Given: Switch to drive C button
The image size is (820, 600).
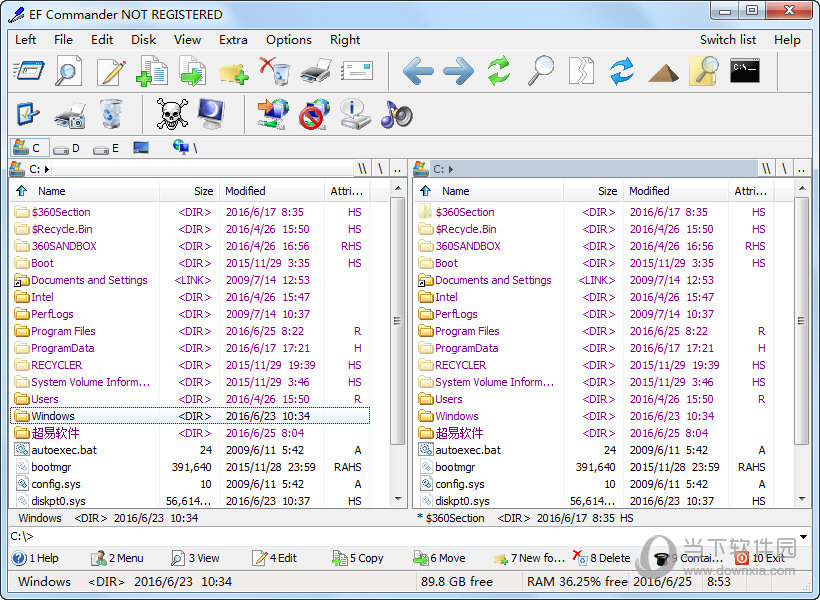Looking at the screenshot, I should (30, 148).
